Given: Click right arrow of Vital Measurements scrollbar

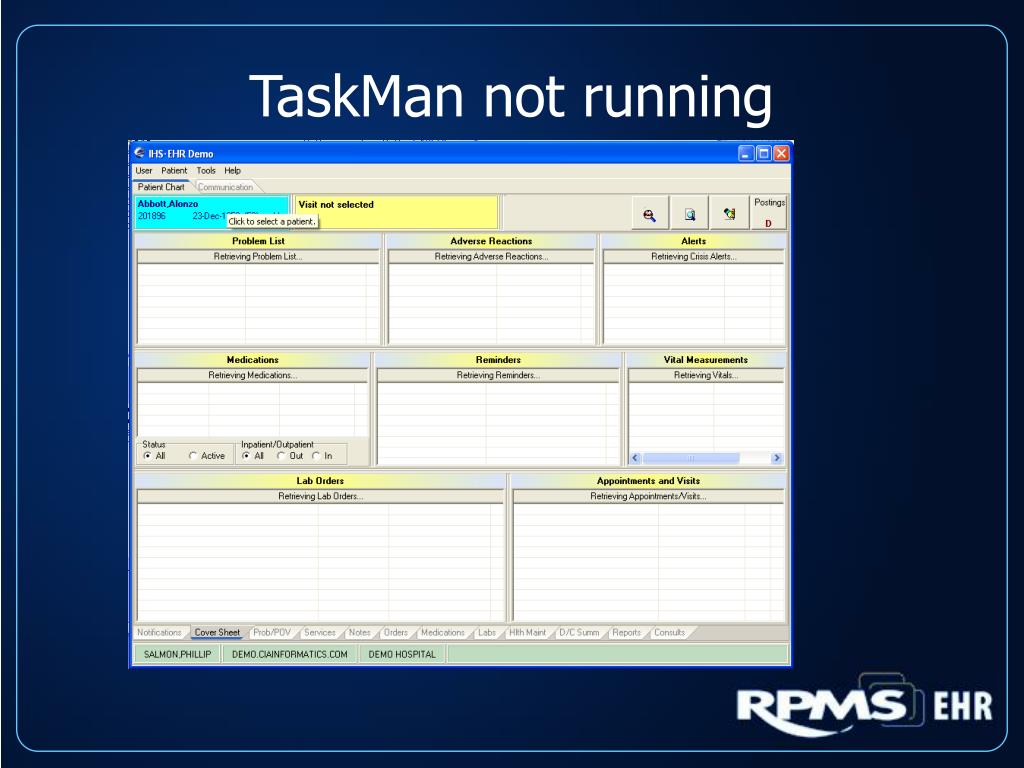Looking at the screenshot, I should tap(776, 458).
